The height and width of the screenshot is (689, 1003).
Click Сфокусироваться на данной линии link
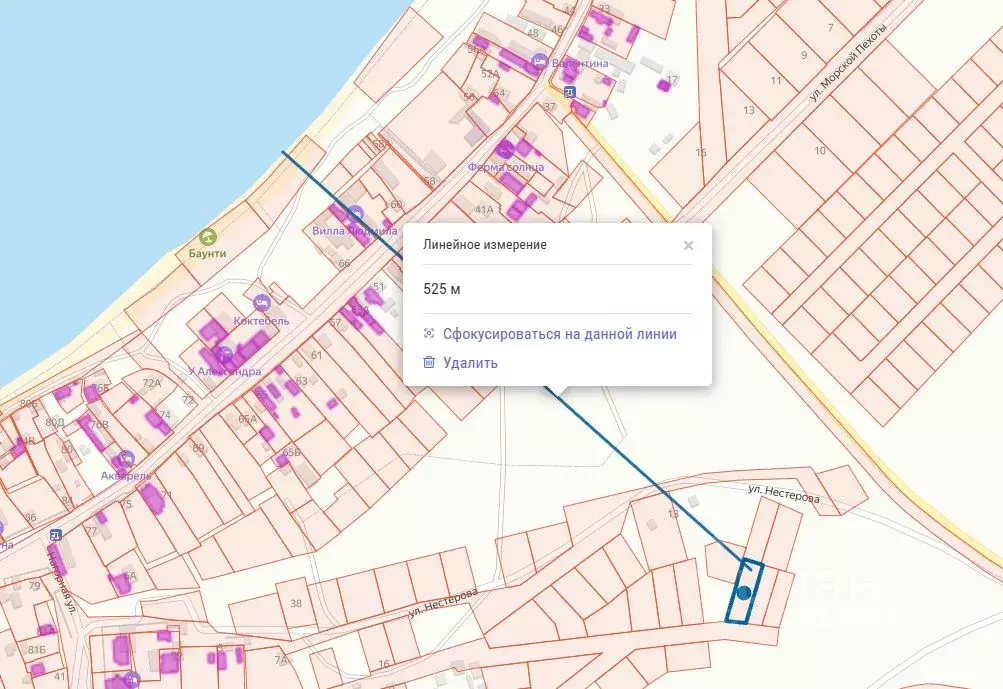pos(560,334)
